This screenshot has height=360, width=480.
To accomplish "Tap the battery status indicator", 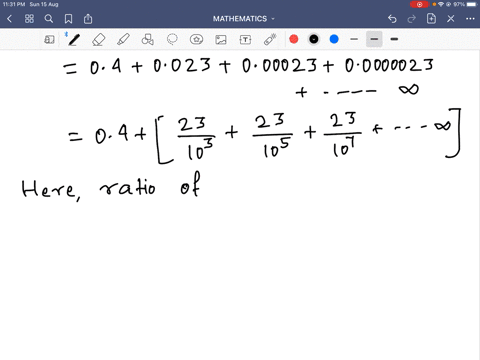I will (472, 4).
